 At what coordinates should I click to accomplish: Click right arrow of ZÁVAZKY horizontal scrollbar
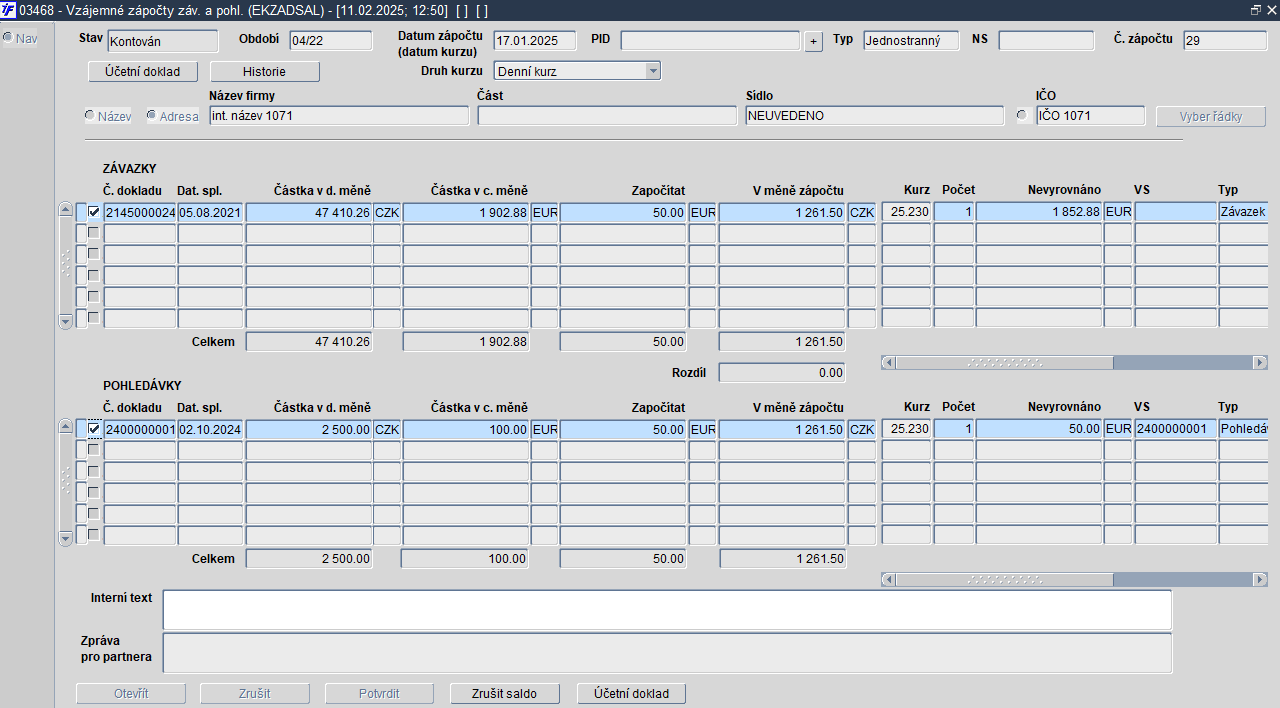click(1260, 363)
